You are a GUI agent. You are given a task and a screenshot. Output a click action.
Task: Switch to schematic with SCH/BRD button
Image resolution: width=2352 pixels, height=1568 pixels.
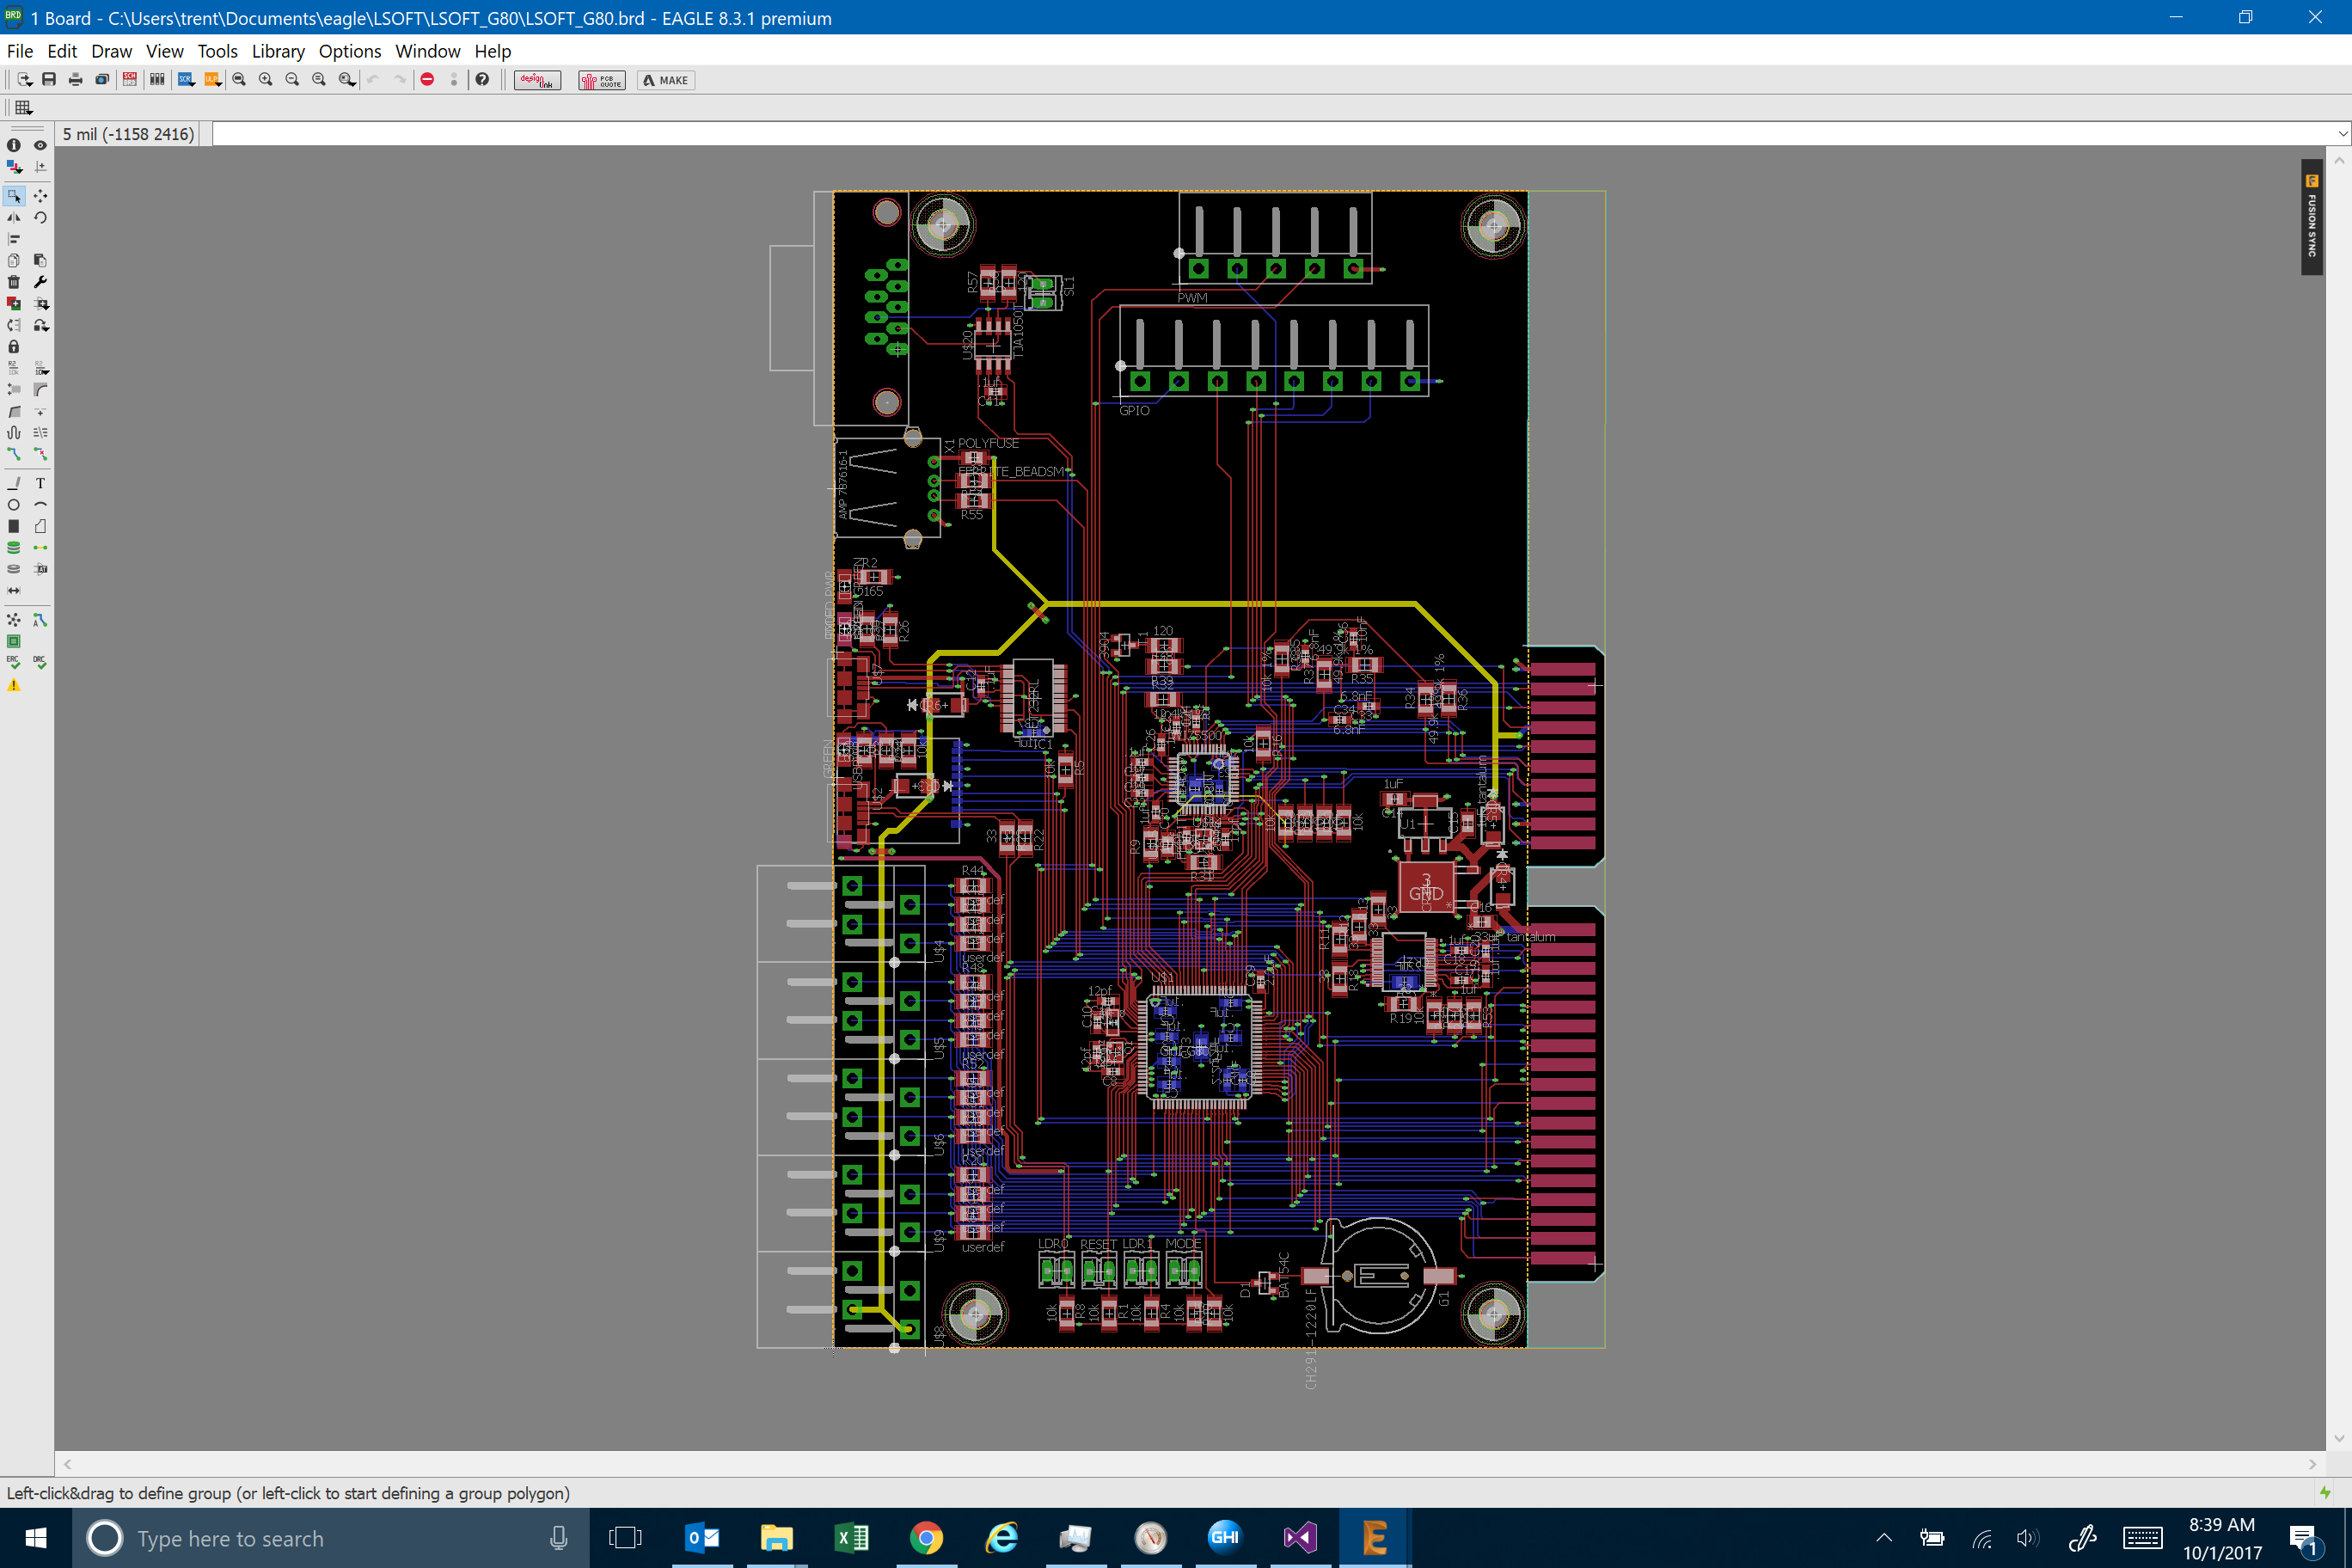(130, 80)
